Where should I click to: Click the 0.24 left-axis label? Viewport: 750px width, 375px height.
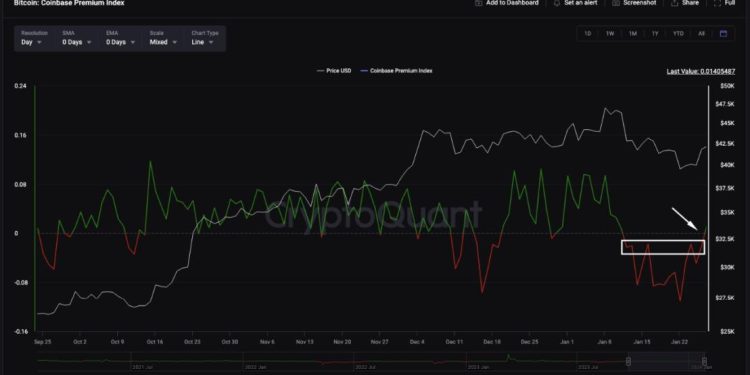20,86
